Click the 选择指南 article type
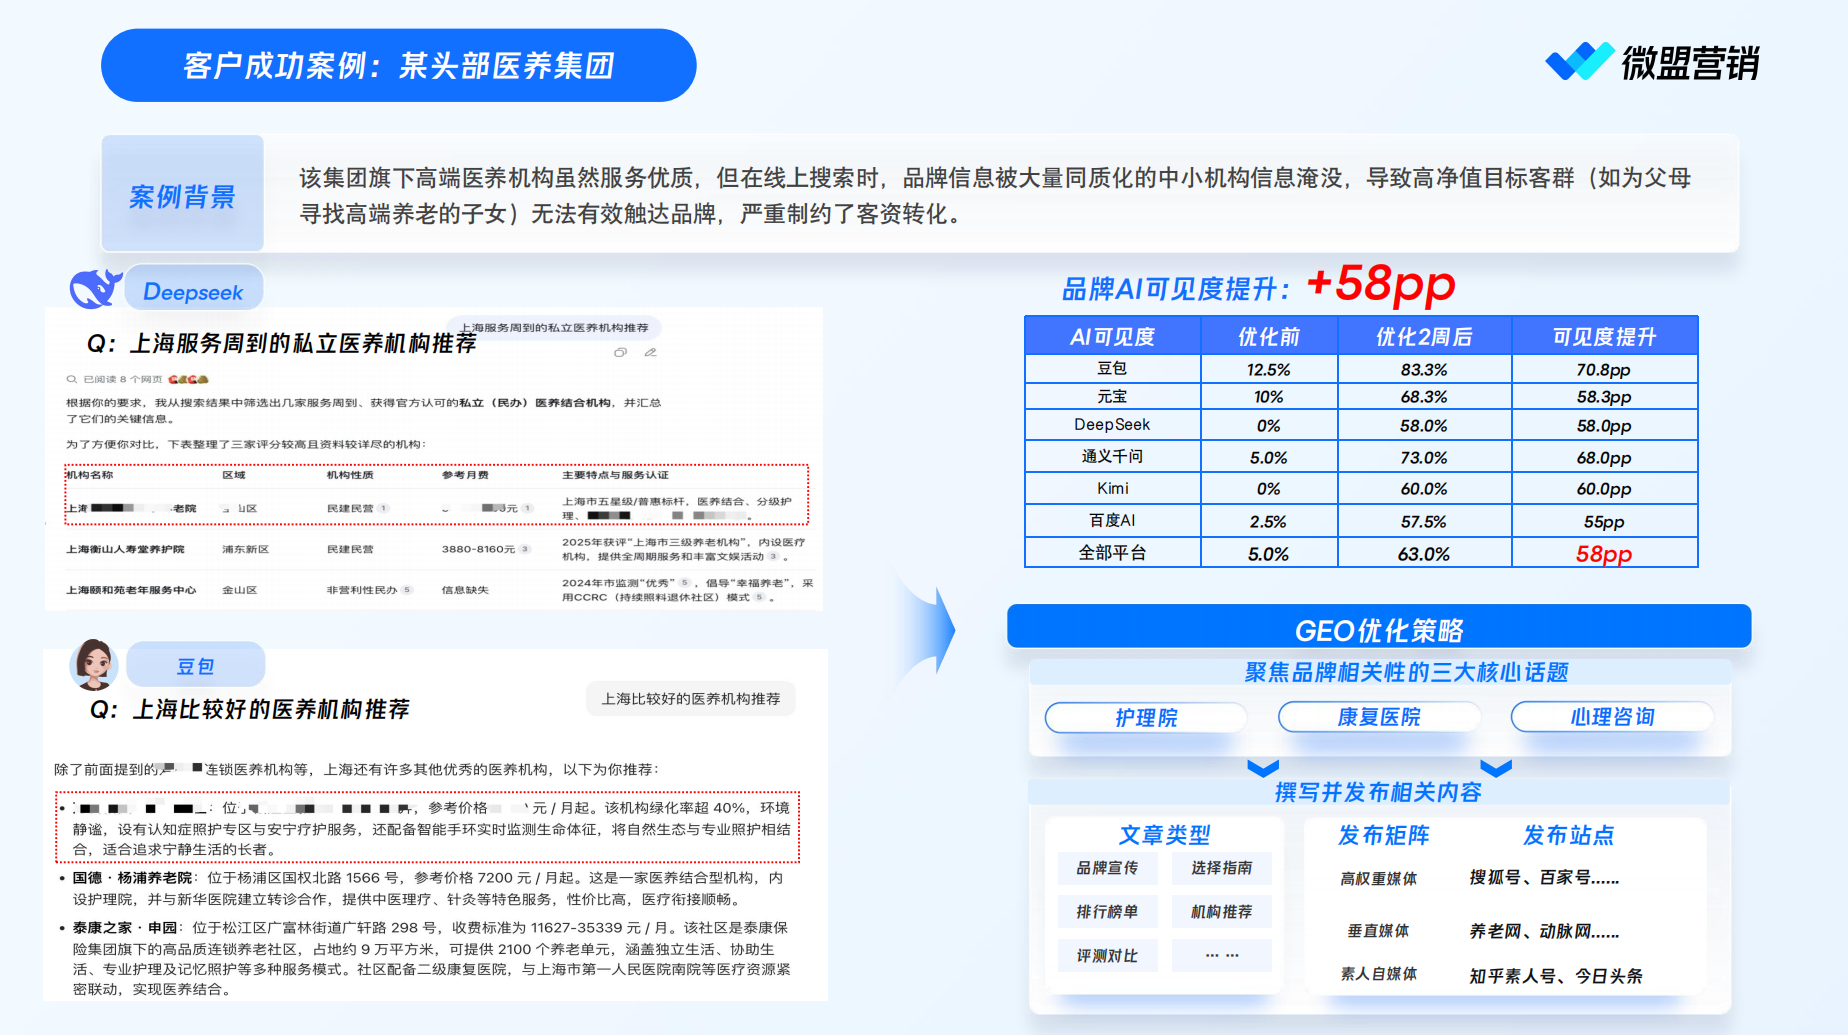1848x1035 pixels. (x=1221, y=868)
